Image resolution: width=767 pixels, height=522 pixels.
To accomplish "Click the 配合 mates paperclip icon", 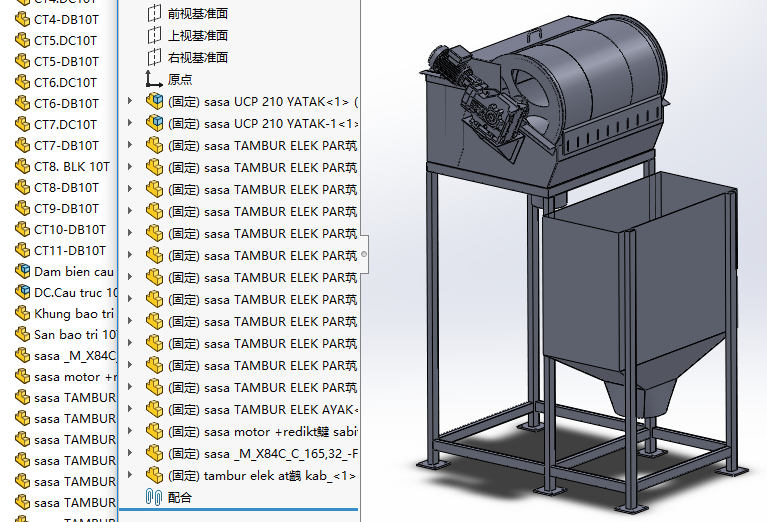I will pyautogui.click(x=154, y=498).
